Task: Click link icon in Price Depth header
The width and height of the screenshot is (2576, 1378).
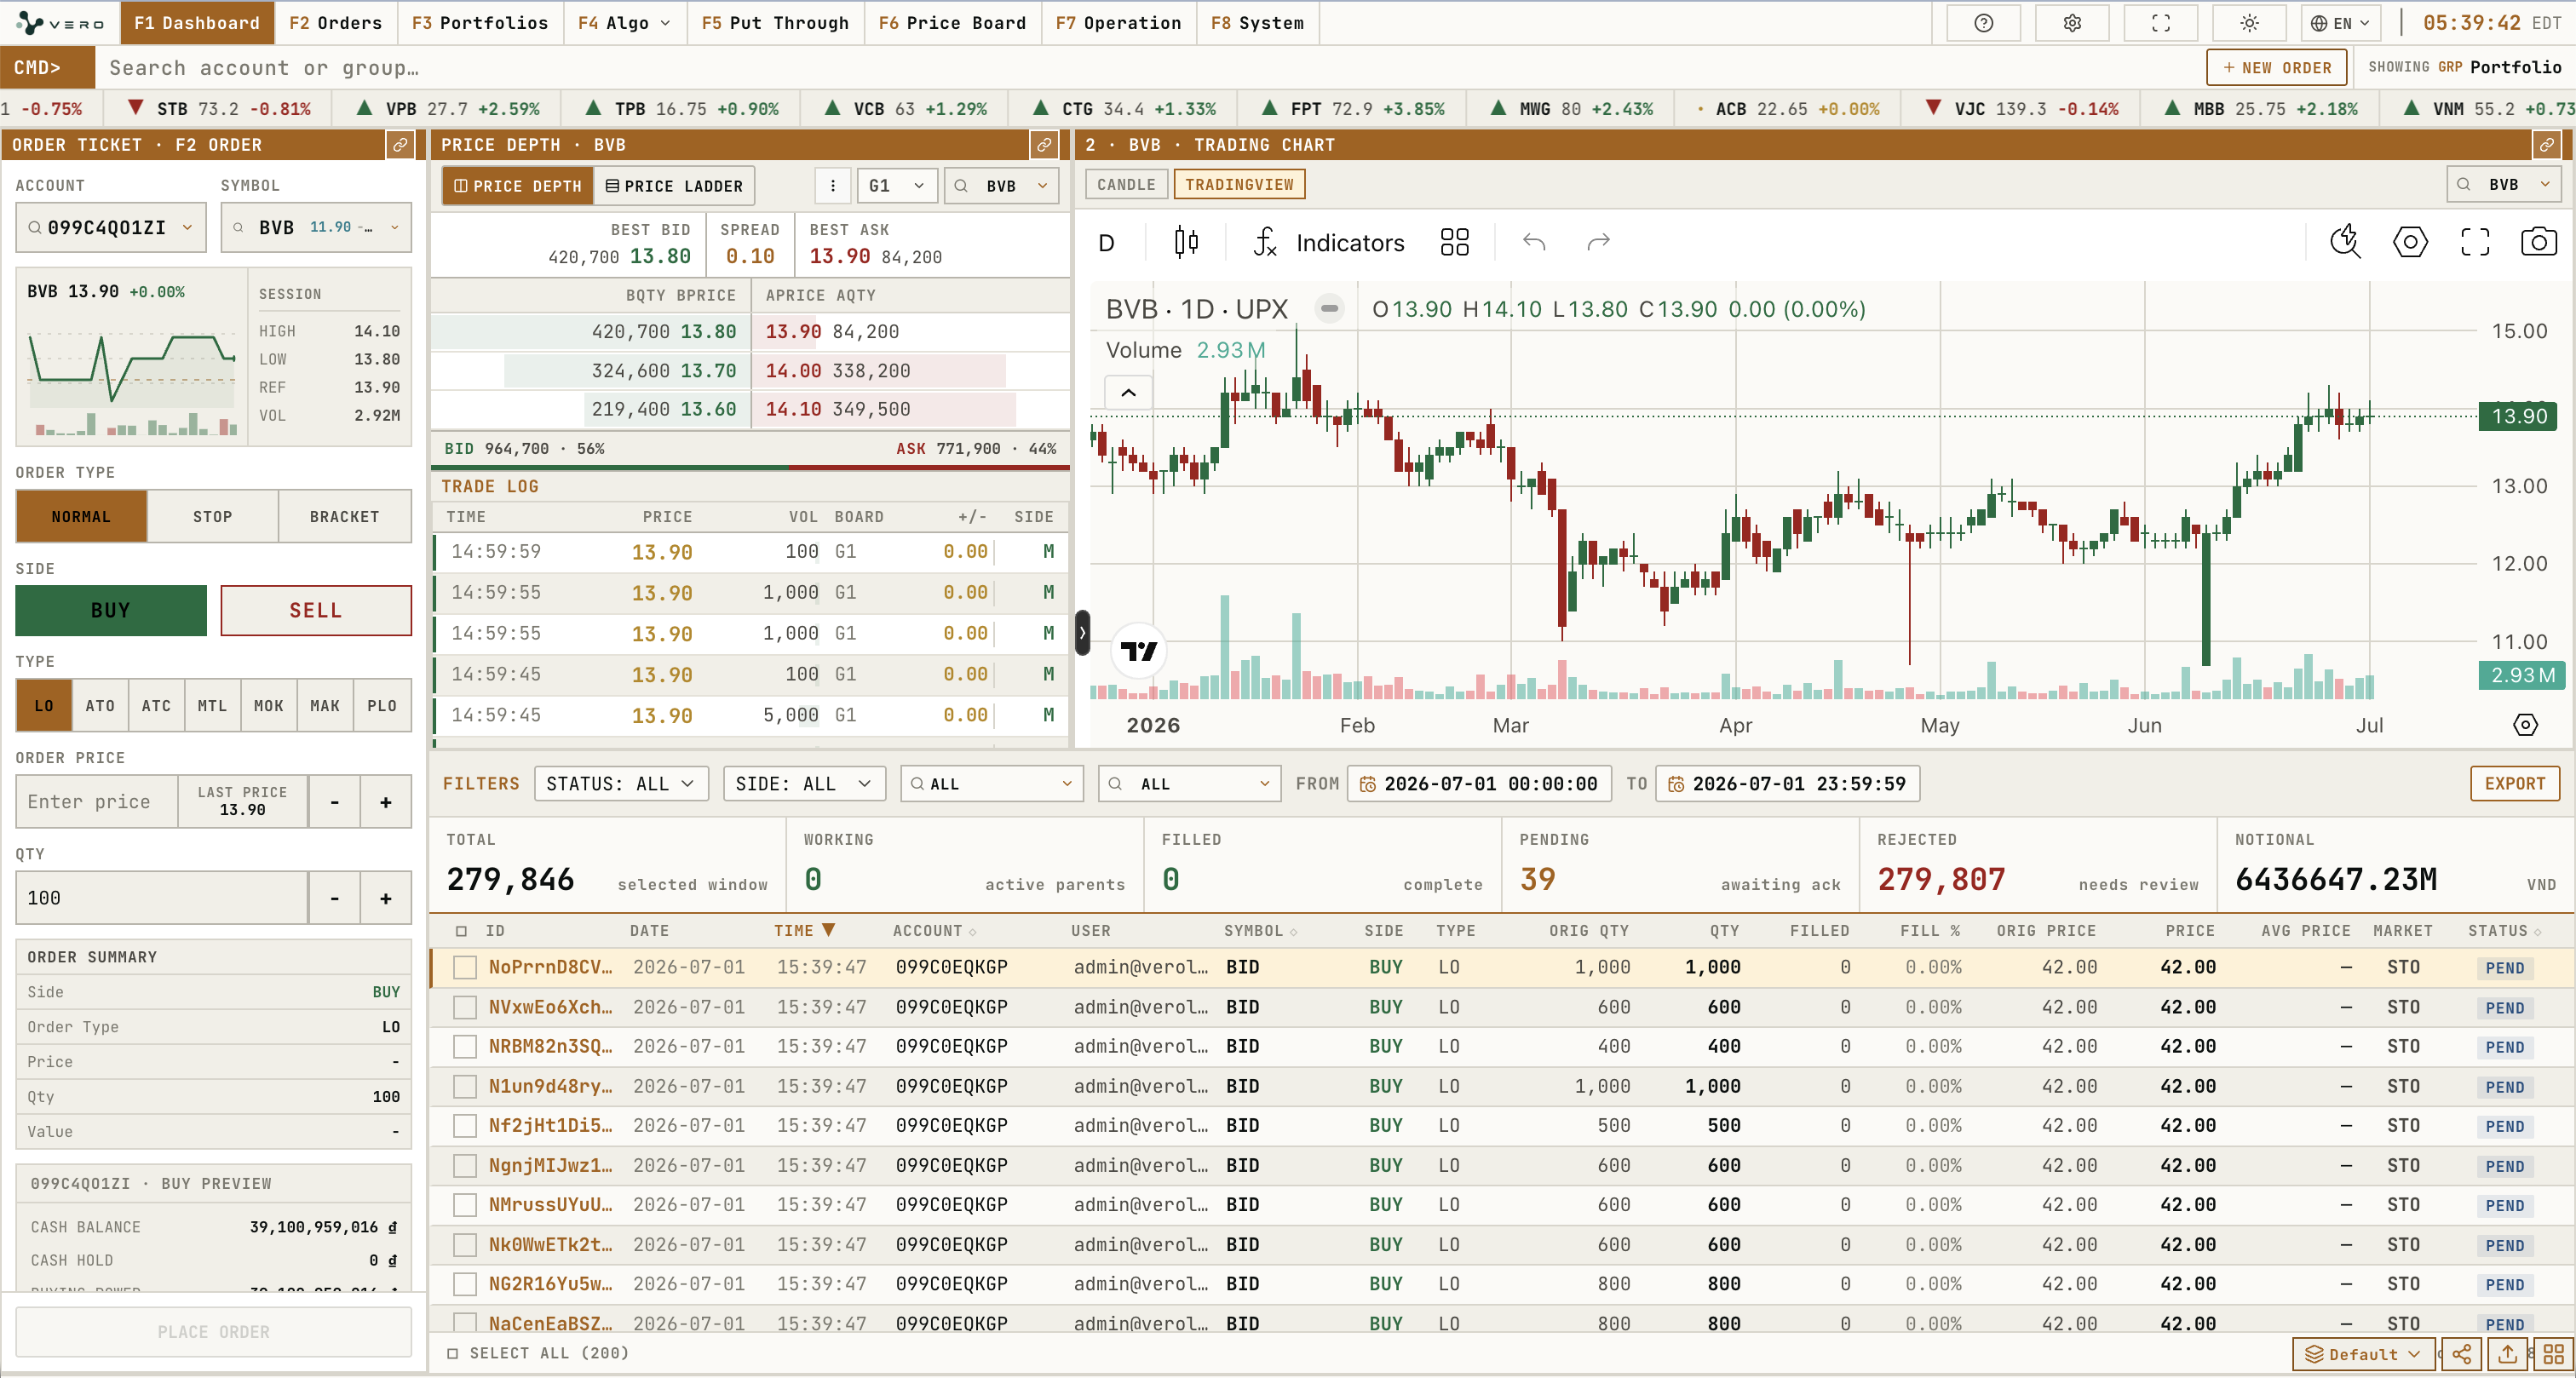Action: 1044,145
